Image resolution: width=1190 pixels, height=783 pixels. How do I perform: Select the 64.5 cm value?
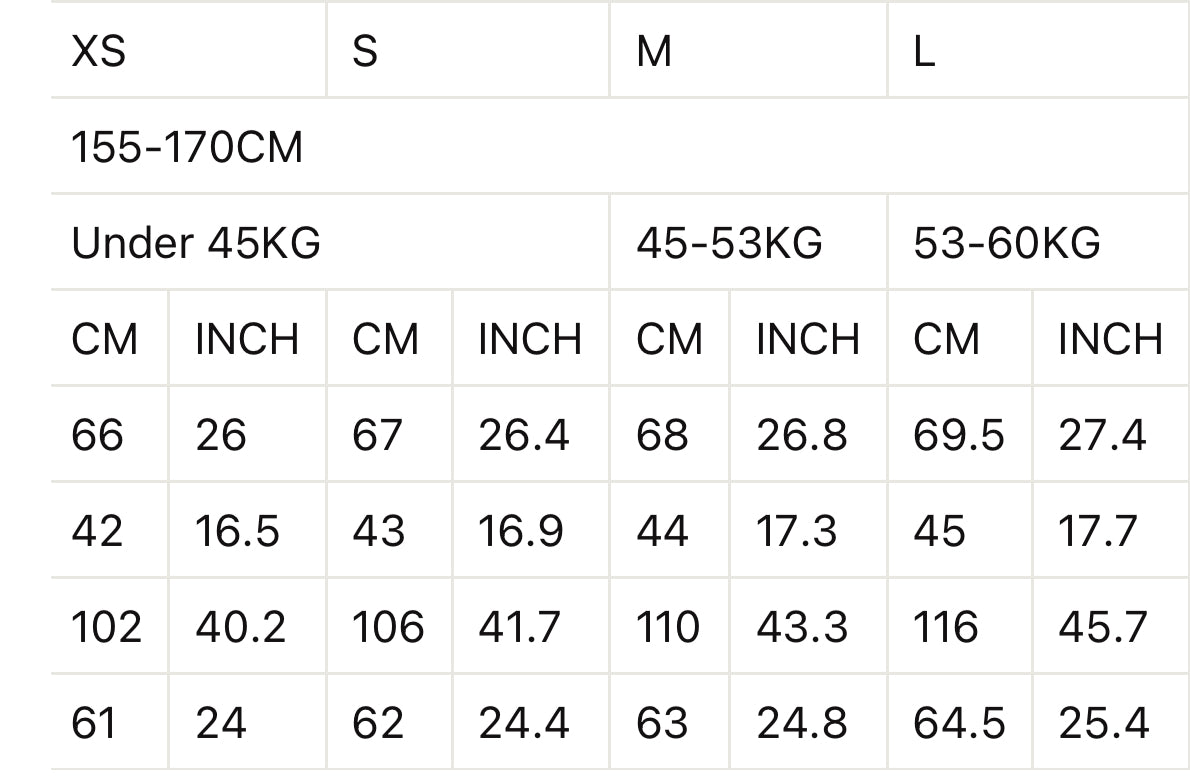[x=958, y=723]
